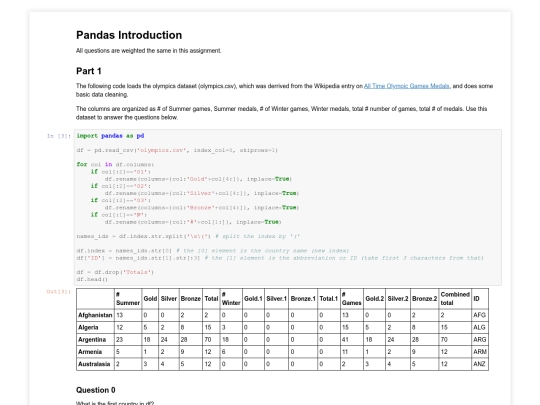Click Afghanistan's # Summer value 13
Screen dimensions: 540x405
(128, 315)
